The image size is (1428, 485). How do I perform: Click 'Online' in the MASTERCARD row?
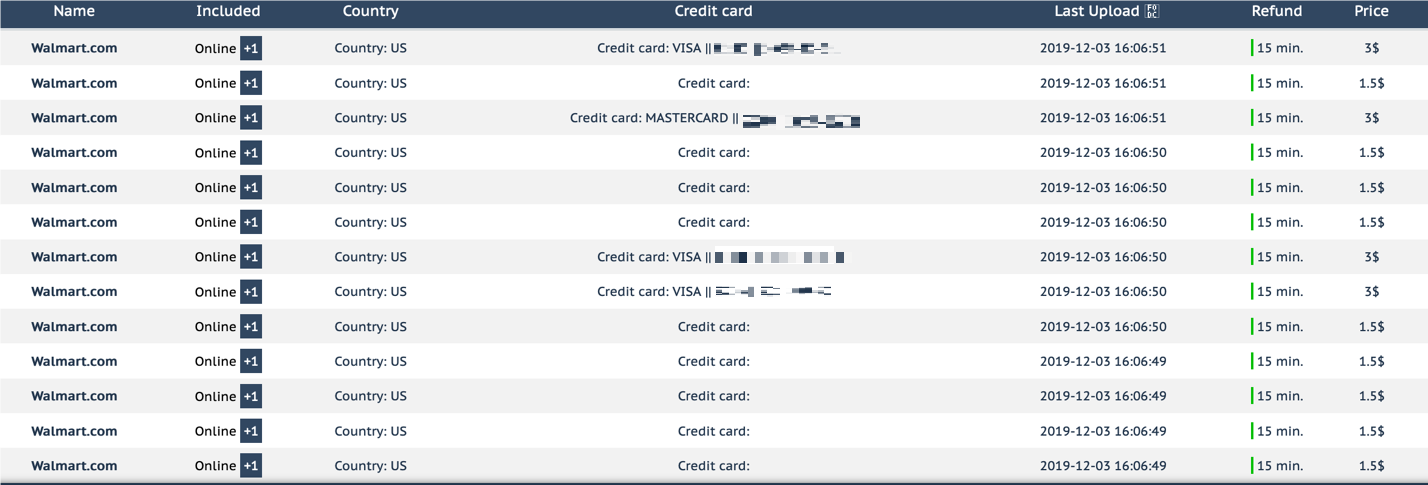(215, 118)
